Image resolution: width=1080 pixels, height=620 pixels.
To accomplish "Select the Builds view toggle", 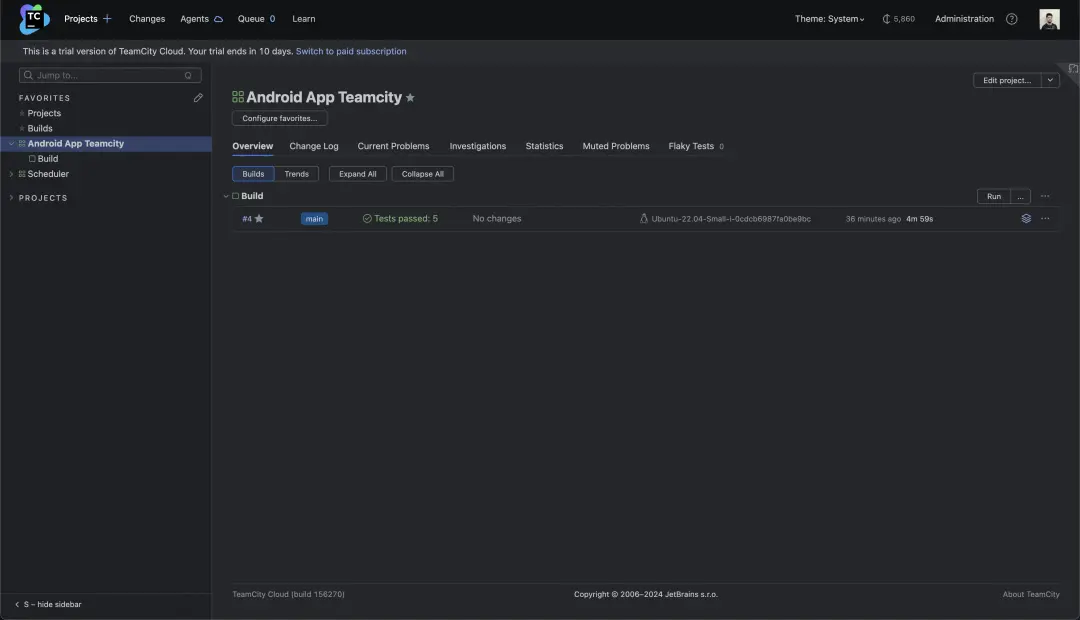I will pyautogui.click(x=253, y=174).
